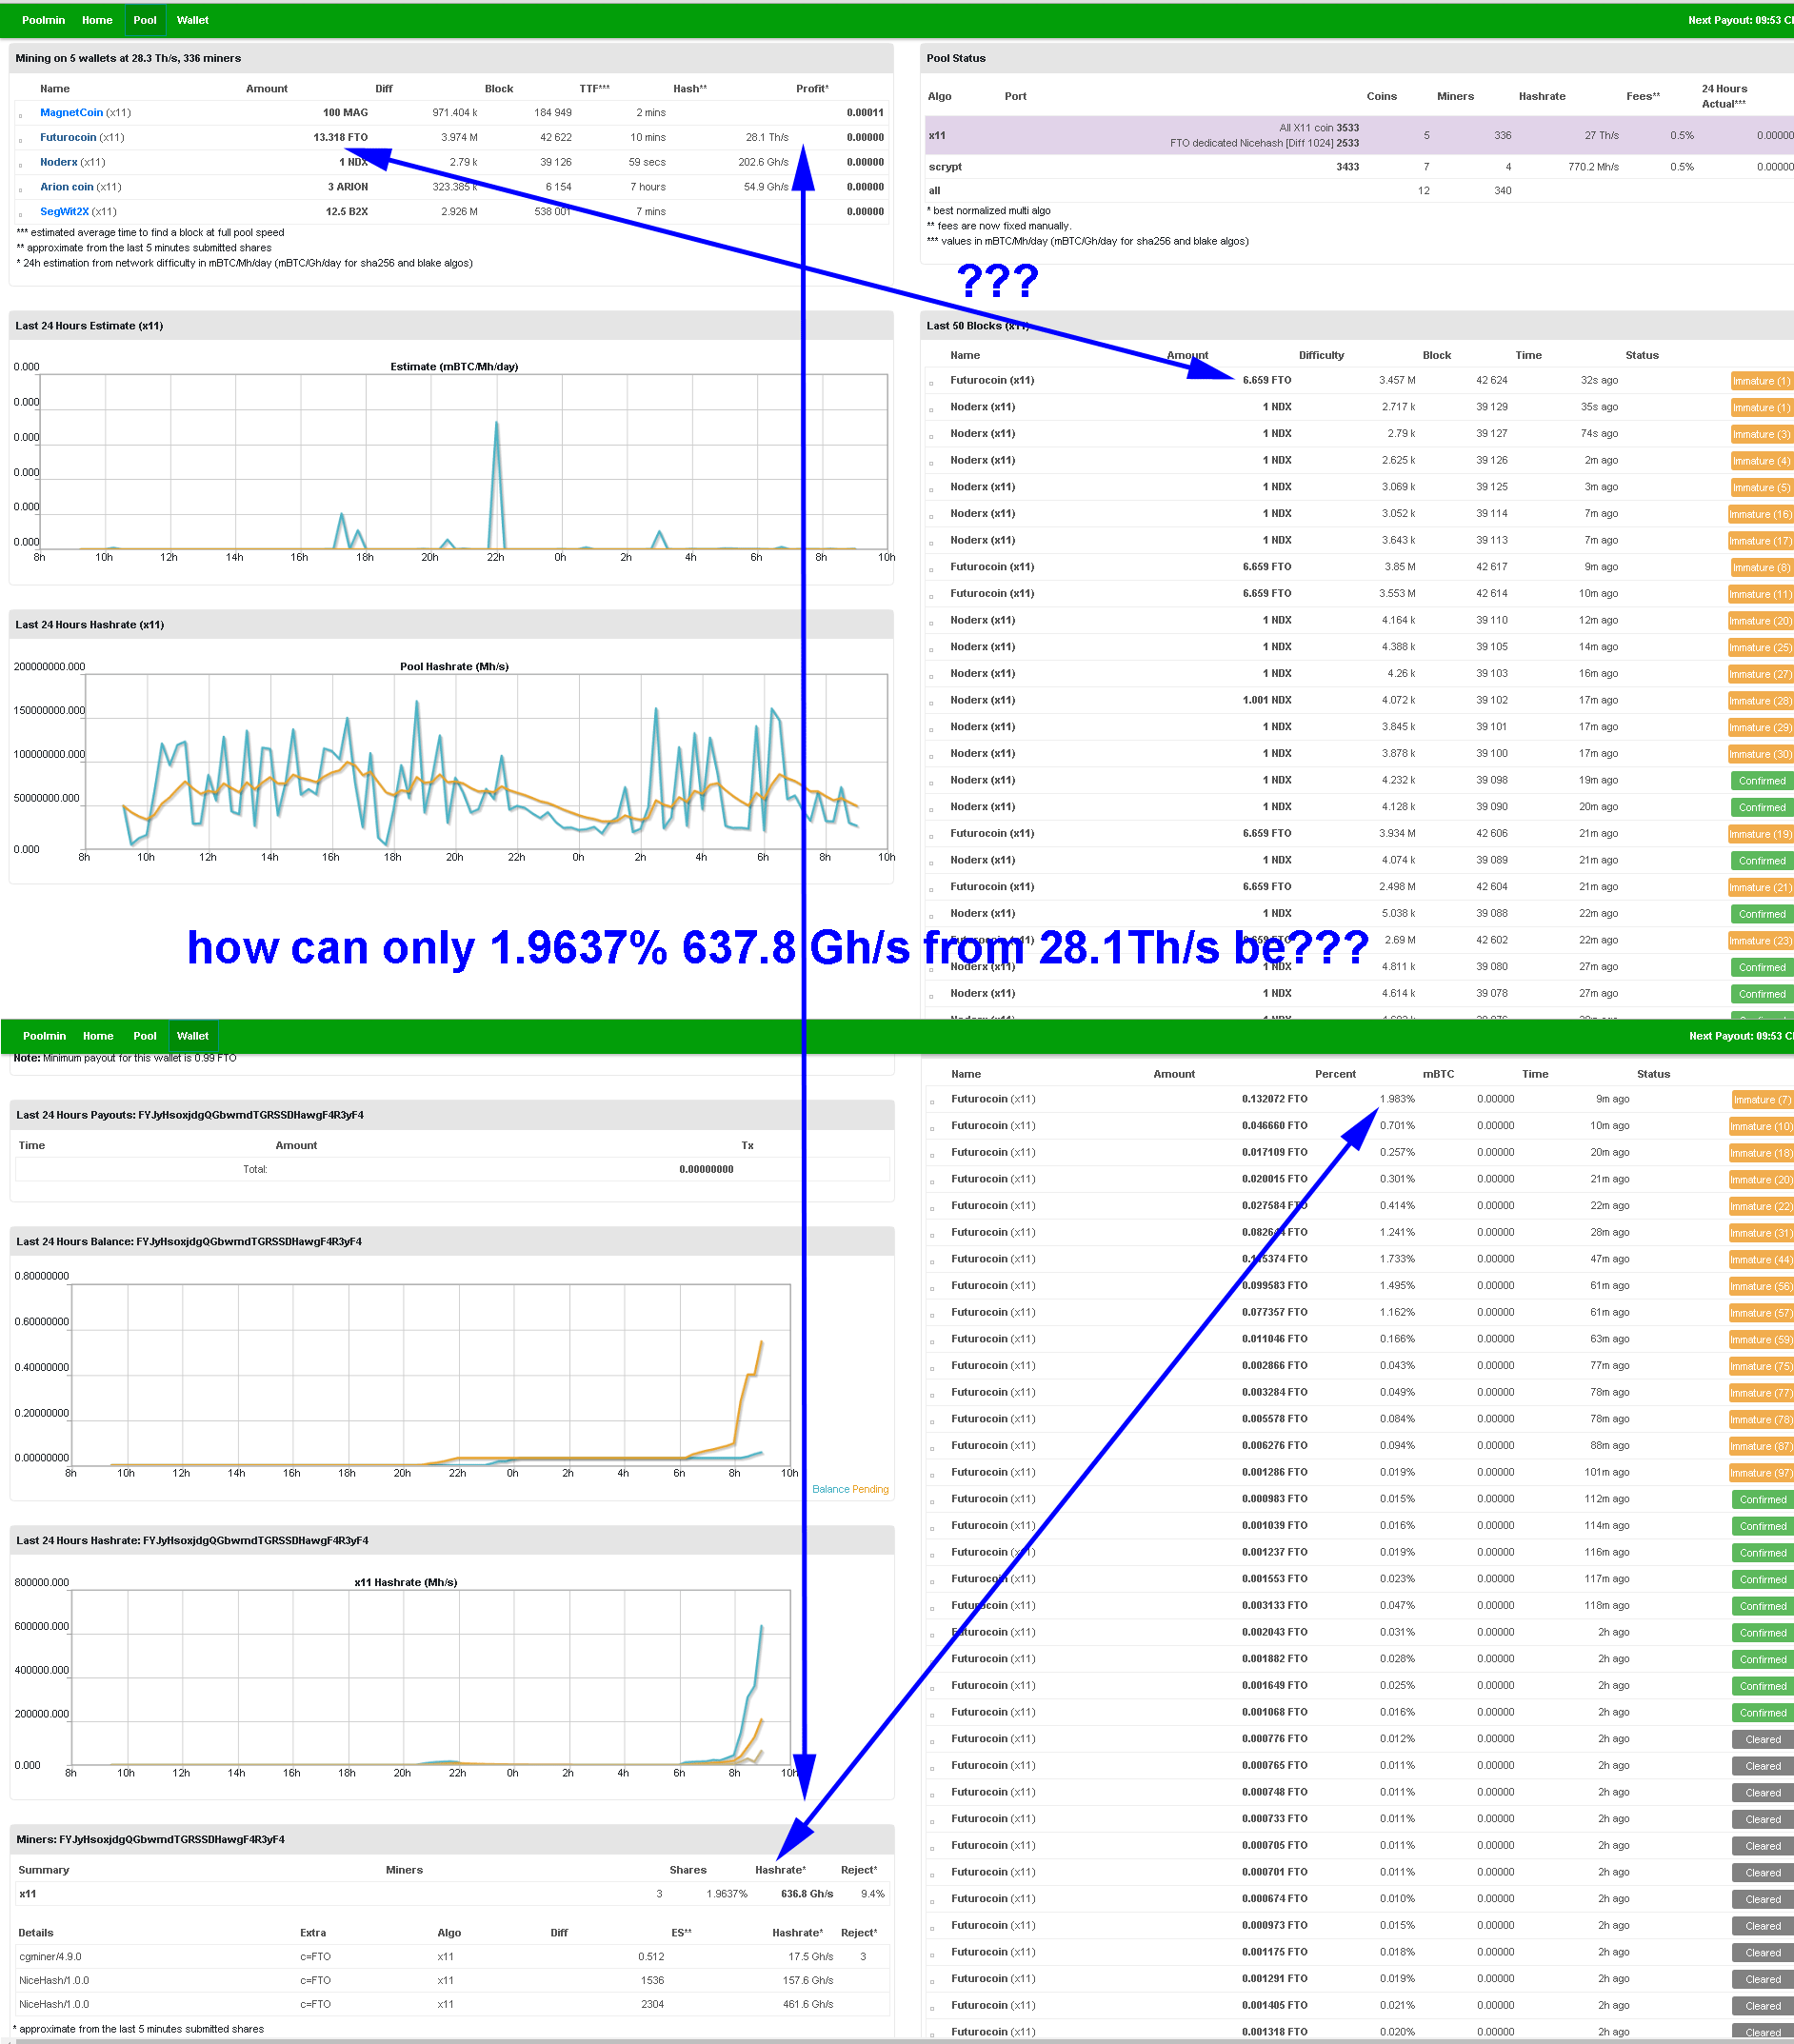This screenshot has width=1794, height=2044.
Task: Click the coin icon beside MagnetCoin
Action: tap(21, 114)
